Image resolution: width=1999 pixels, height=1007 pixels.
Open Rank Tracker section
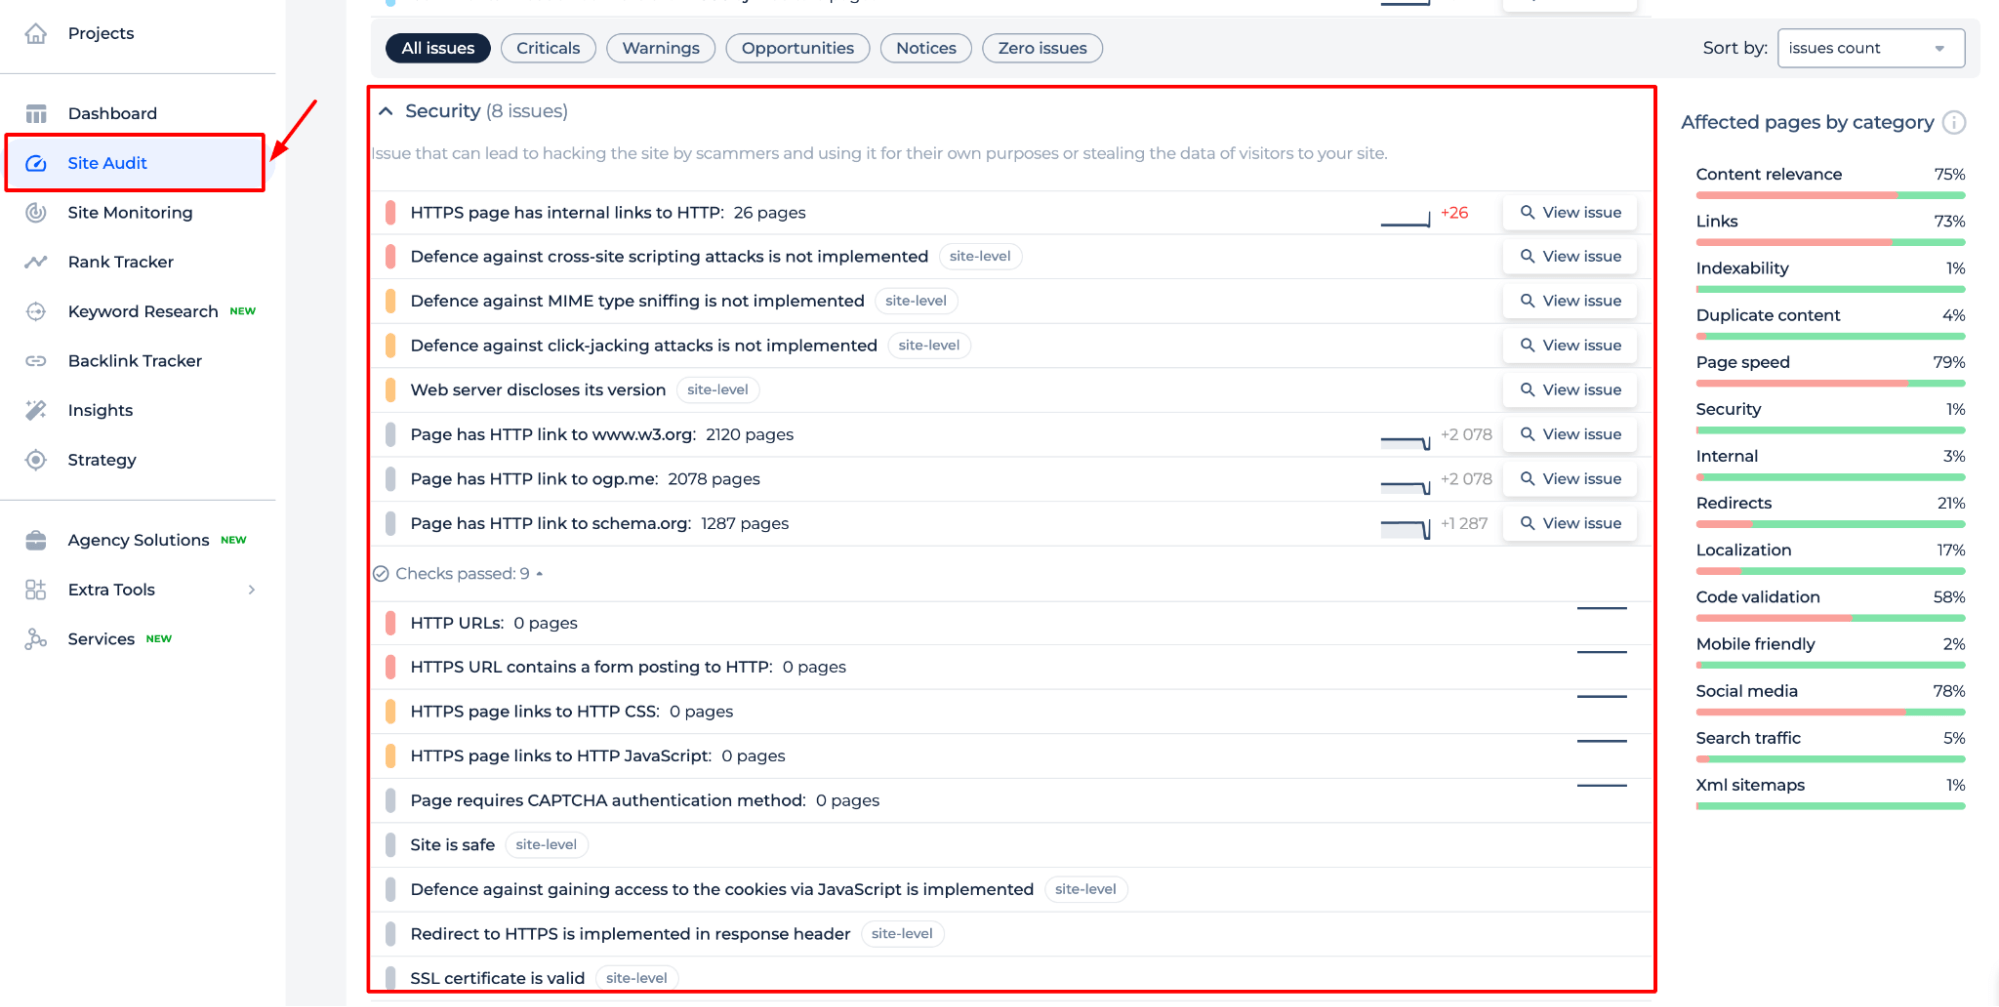click(x=121, y=262)
